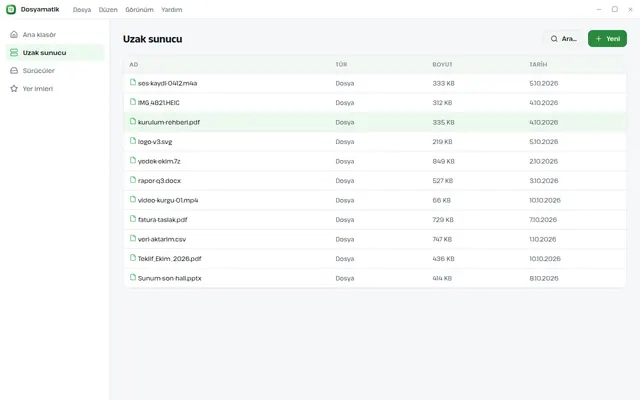Click the 7.10.2026 date cell
640x400 pixels.
click(x=543, y=220)
